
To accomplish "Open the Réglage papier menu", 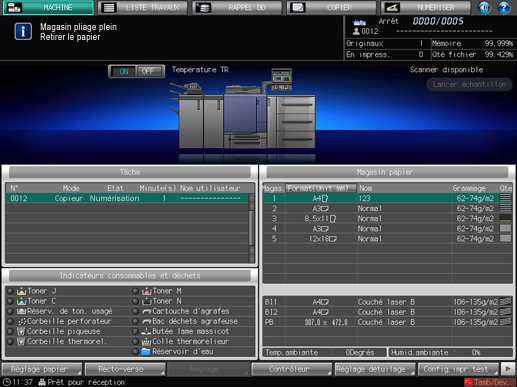I will [x=42, y=369].
